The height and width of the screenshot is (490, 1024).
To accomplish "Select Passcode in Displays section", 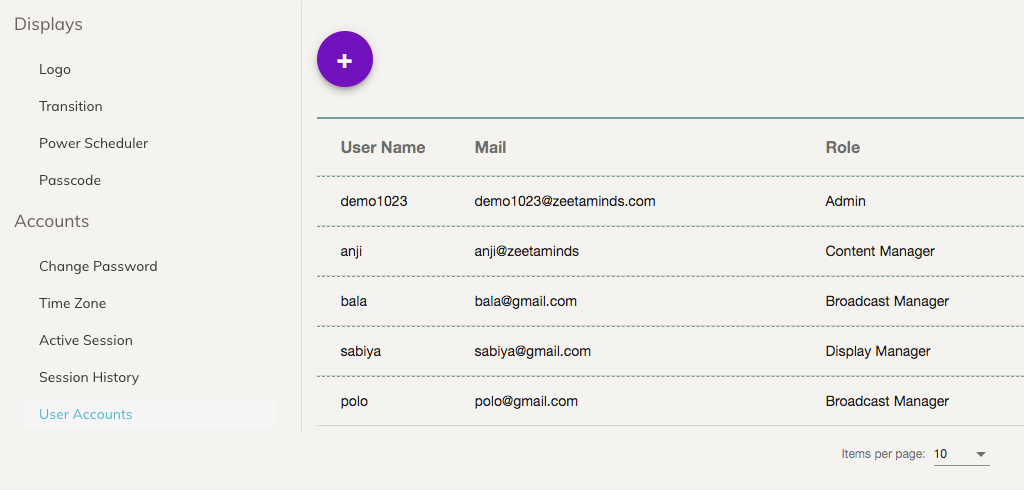I will coord(70,180).
